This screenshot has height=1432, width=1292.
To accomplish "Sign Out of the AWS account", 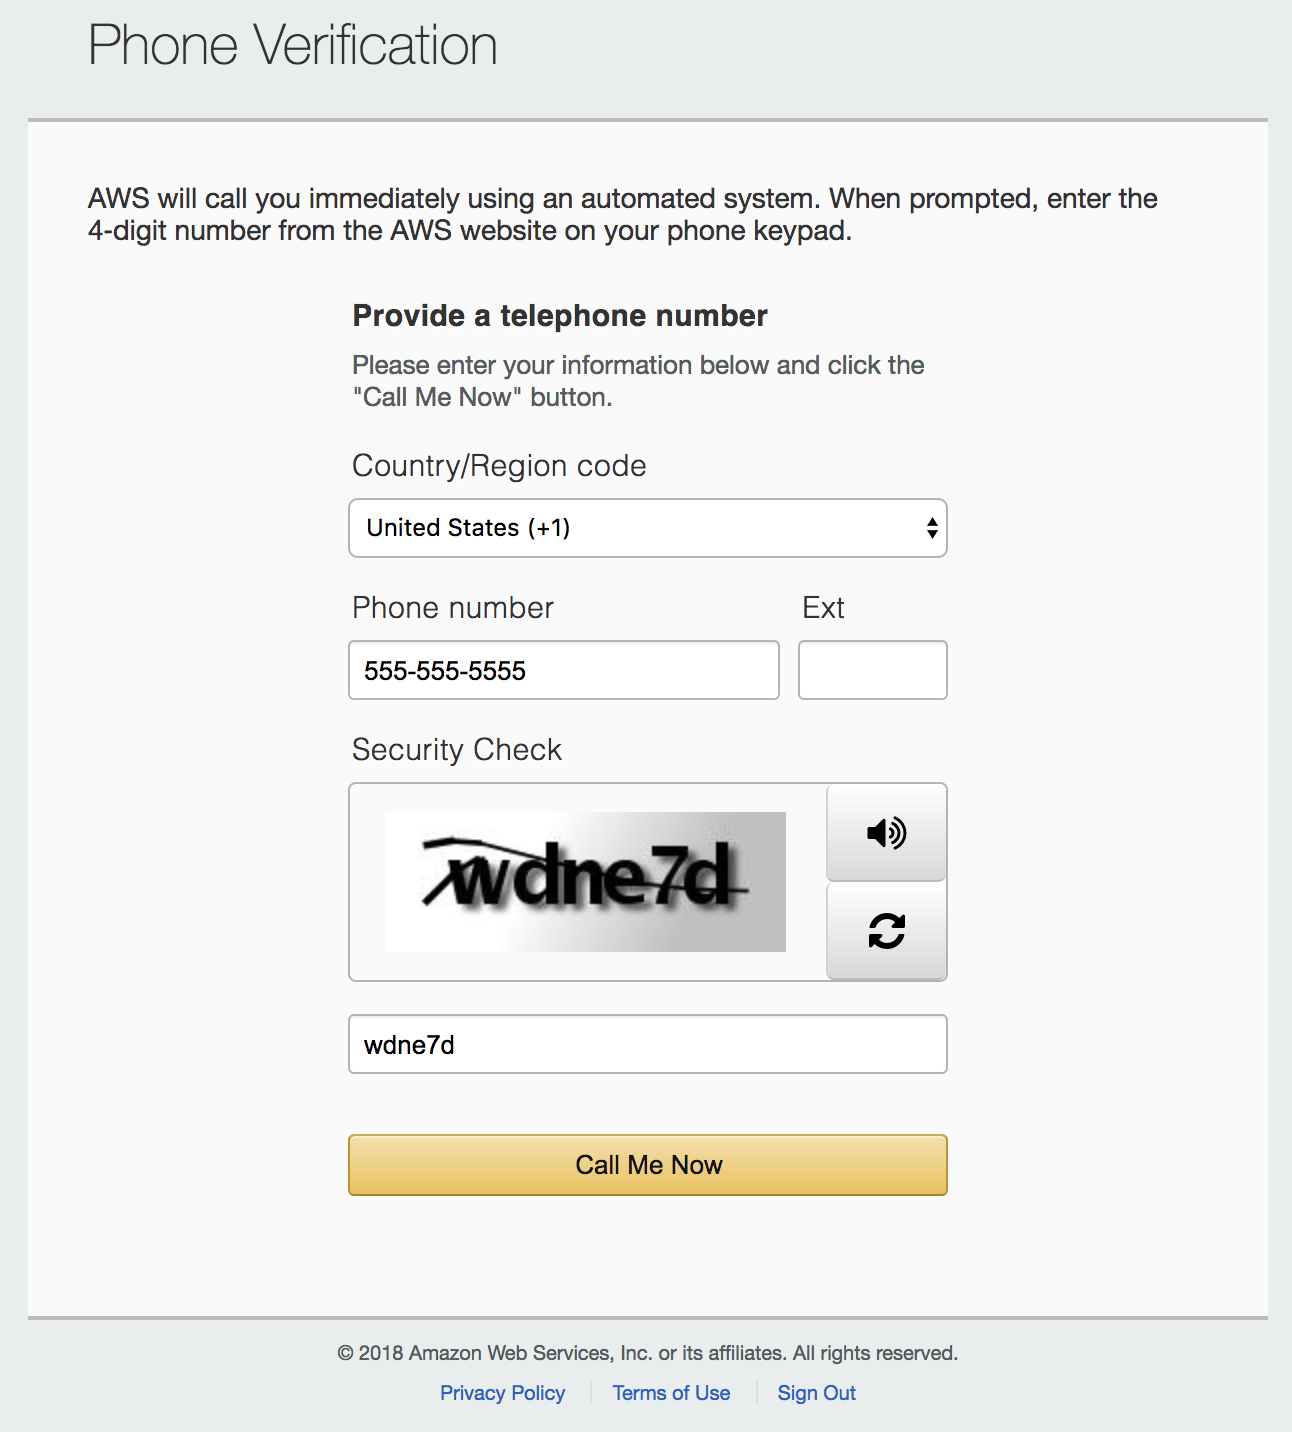I will click(x=816, y=1393).
